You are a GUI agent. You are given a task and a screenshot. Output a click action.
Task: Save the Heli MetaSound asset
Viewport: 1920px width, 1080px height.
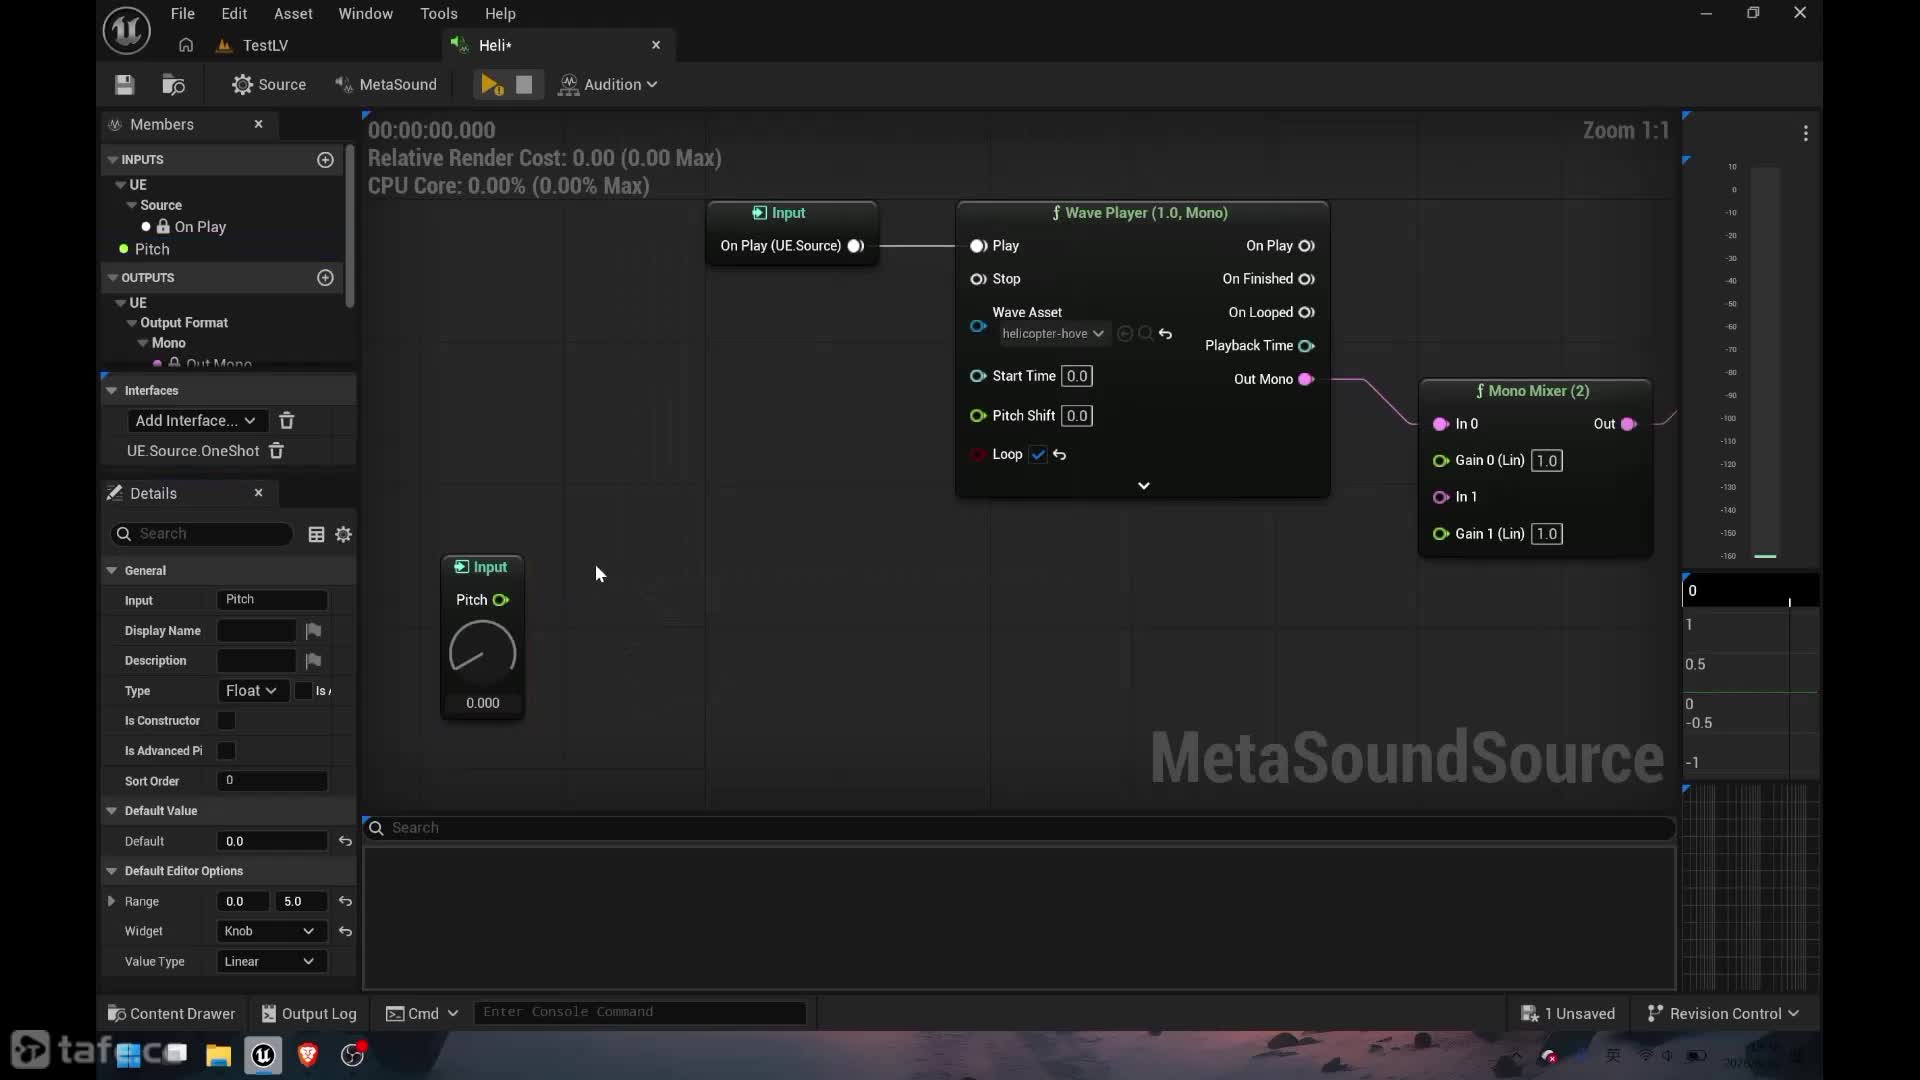124,85
